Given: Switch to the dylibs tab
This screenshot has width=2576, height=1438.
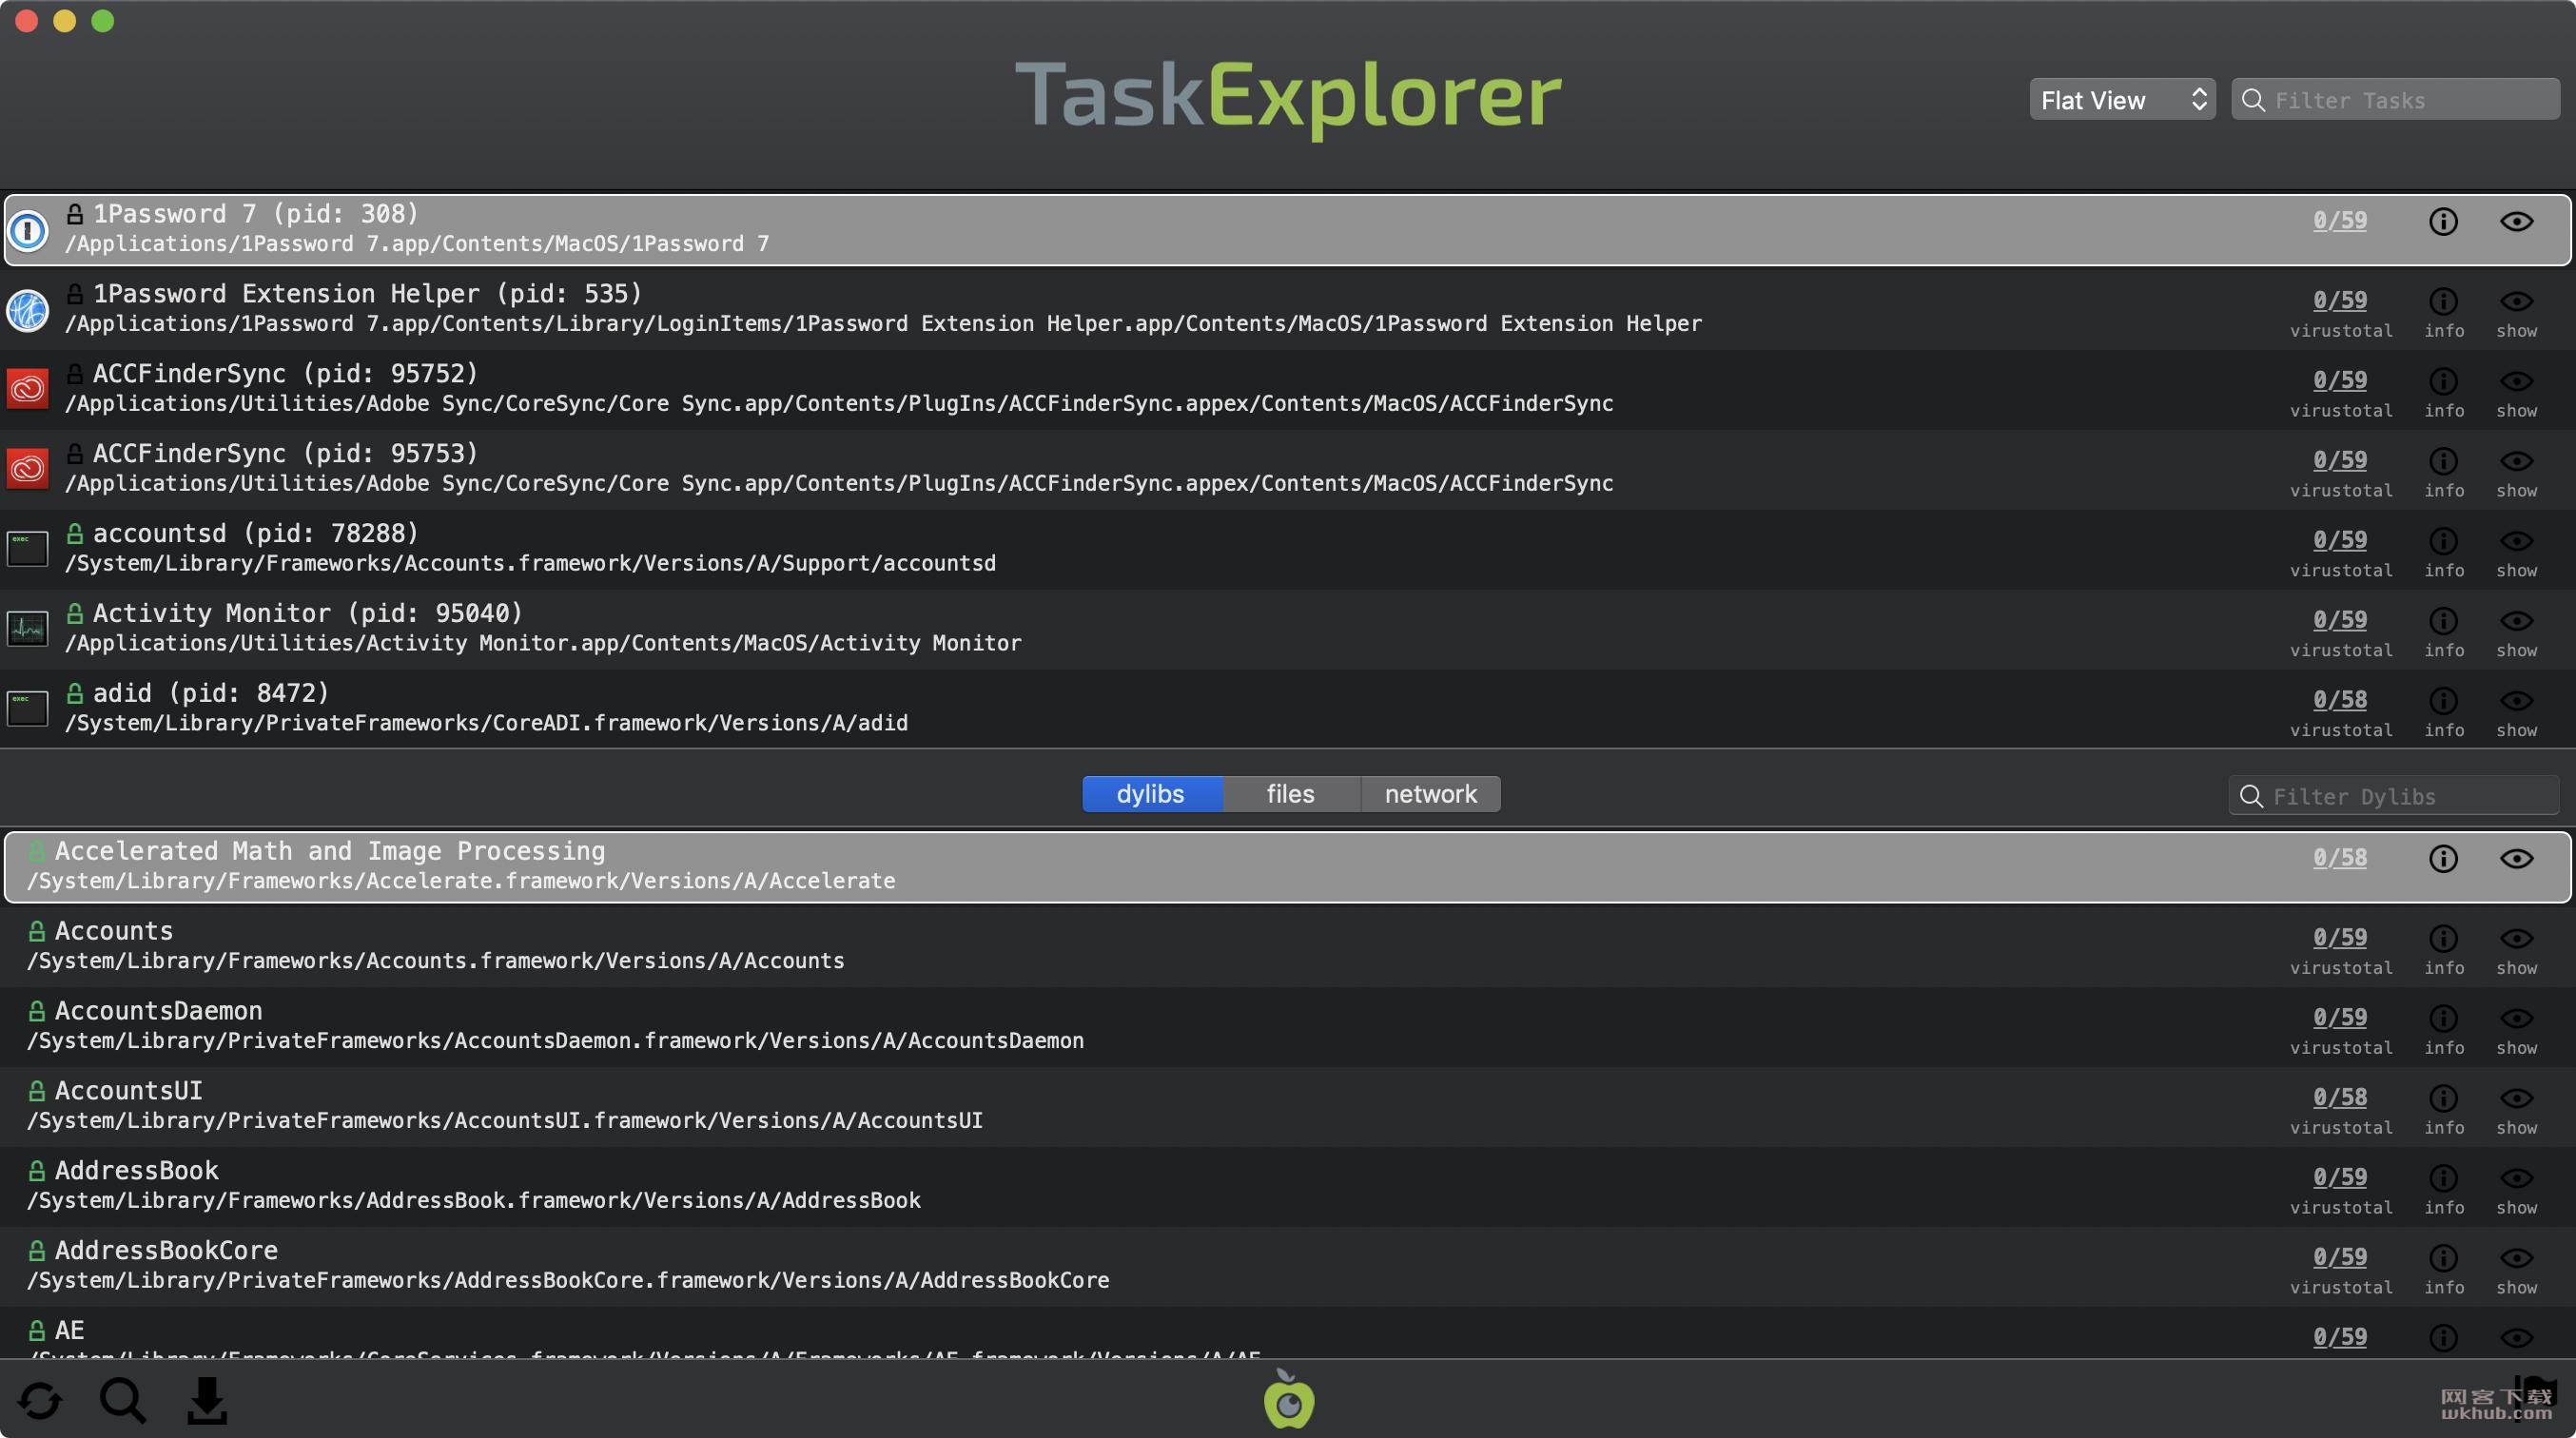Looking at the screenshot, I should 1151,794.
